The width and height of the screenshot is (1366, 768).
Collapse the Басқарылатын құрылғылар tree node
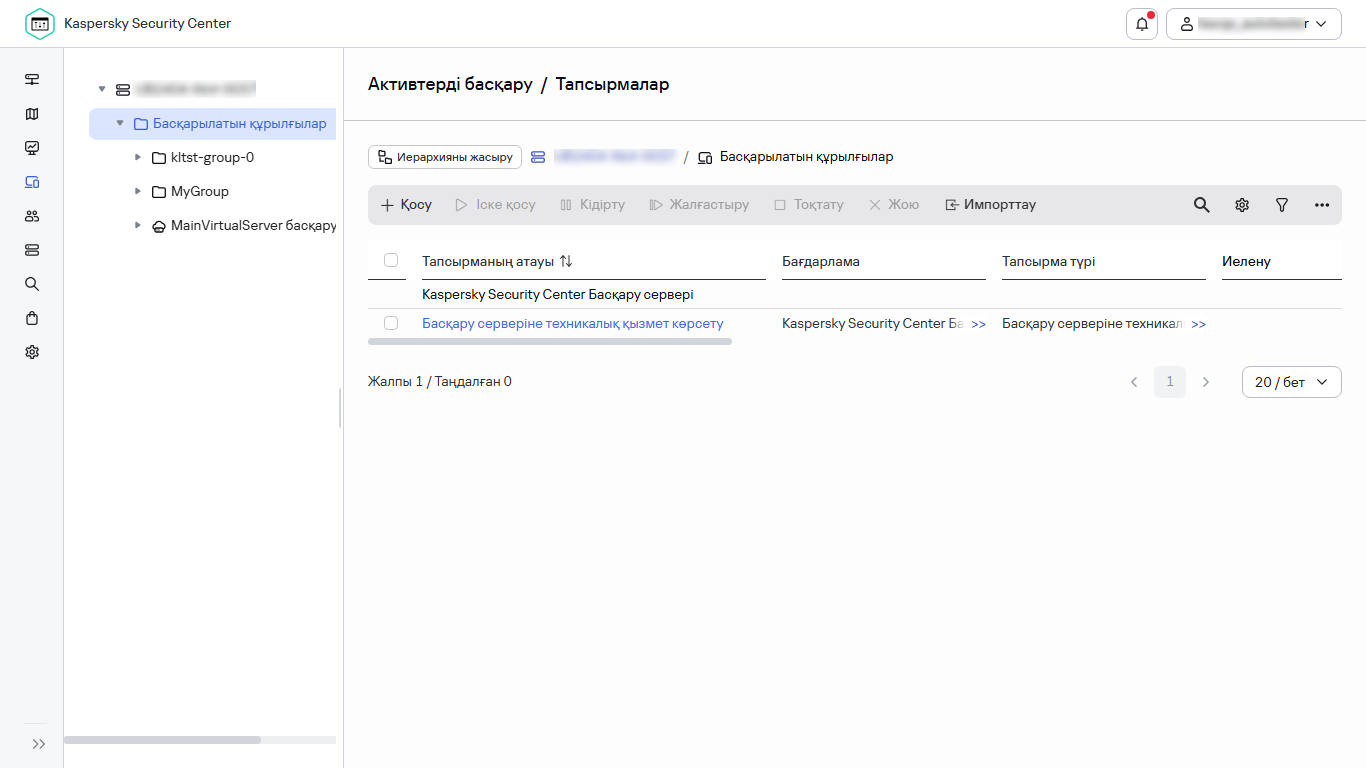(x=120, y=123)
